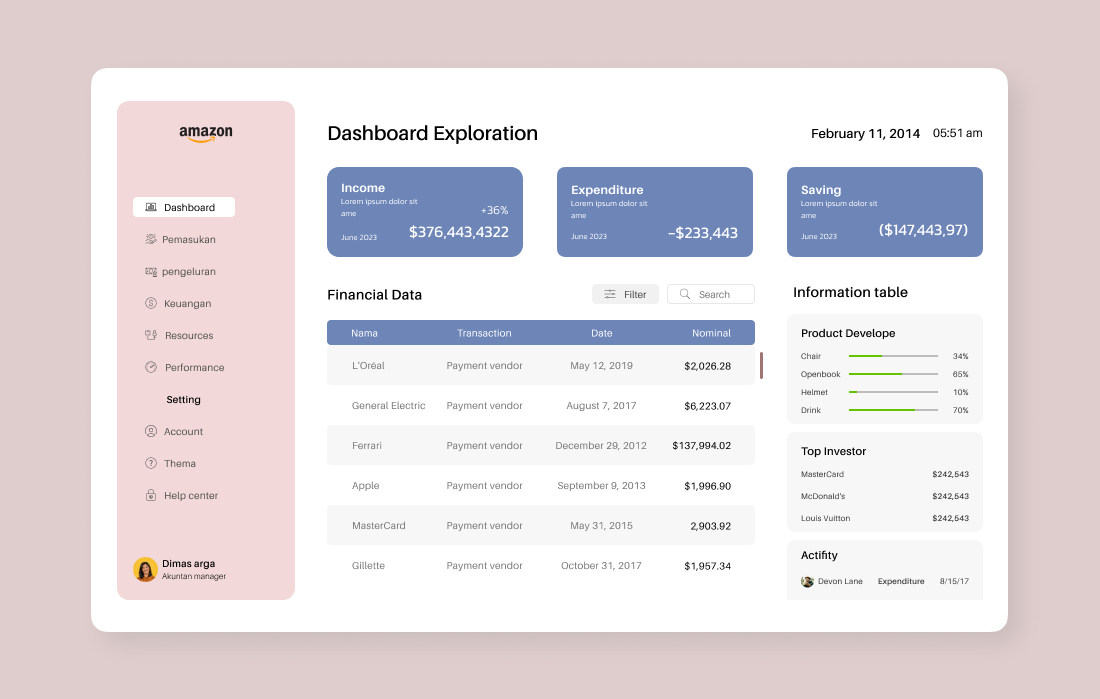The width and height of the screenshot is (1100, 699).
Task: Click the amazon logo
Action: pos(206,132)
